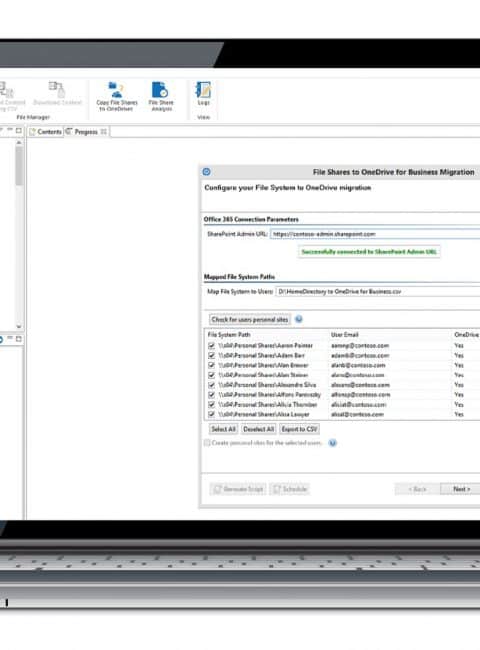The image size is (480, 650).
Task: Click help icon beside Check for users button
Action: click(298, 319)
